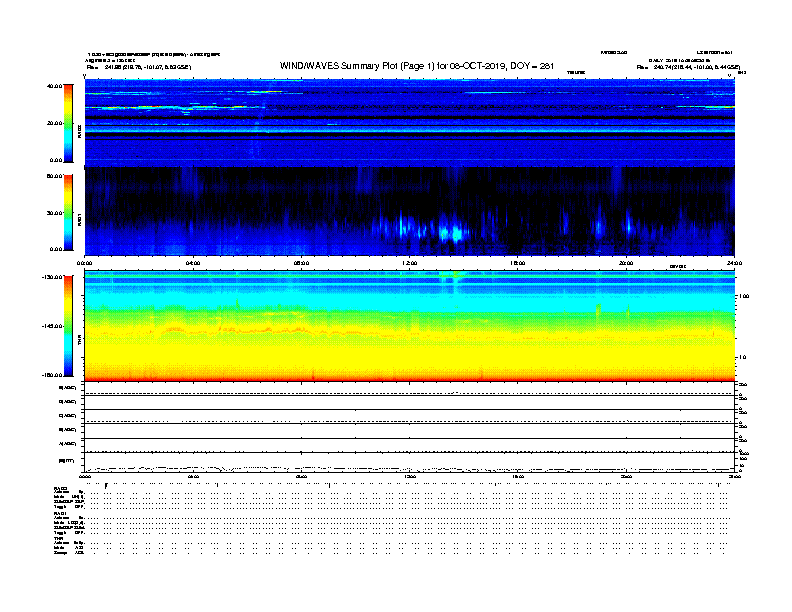Click the 16:00 tick label under RAD1 panel
Image resolution: width=792 pixels, height=612 pixels.
pos(518,263)
